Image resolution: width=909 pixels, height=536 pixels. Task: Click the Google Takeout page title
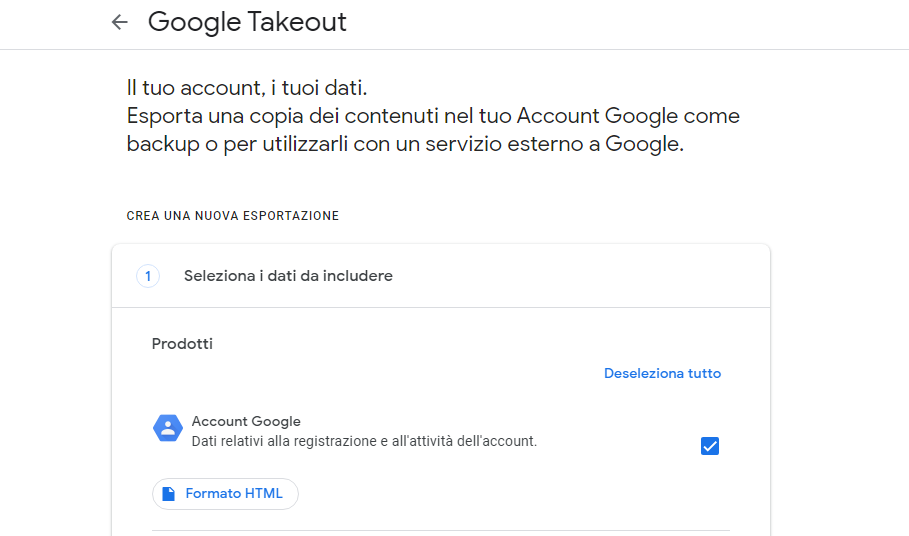pyautogui.click(x=247, y=23)
